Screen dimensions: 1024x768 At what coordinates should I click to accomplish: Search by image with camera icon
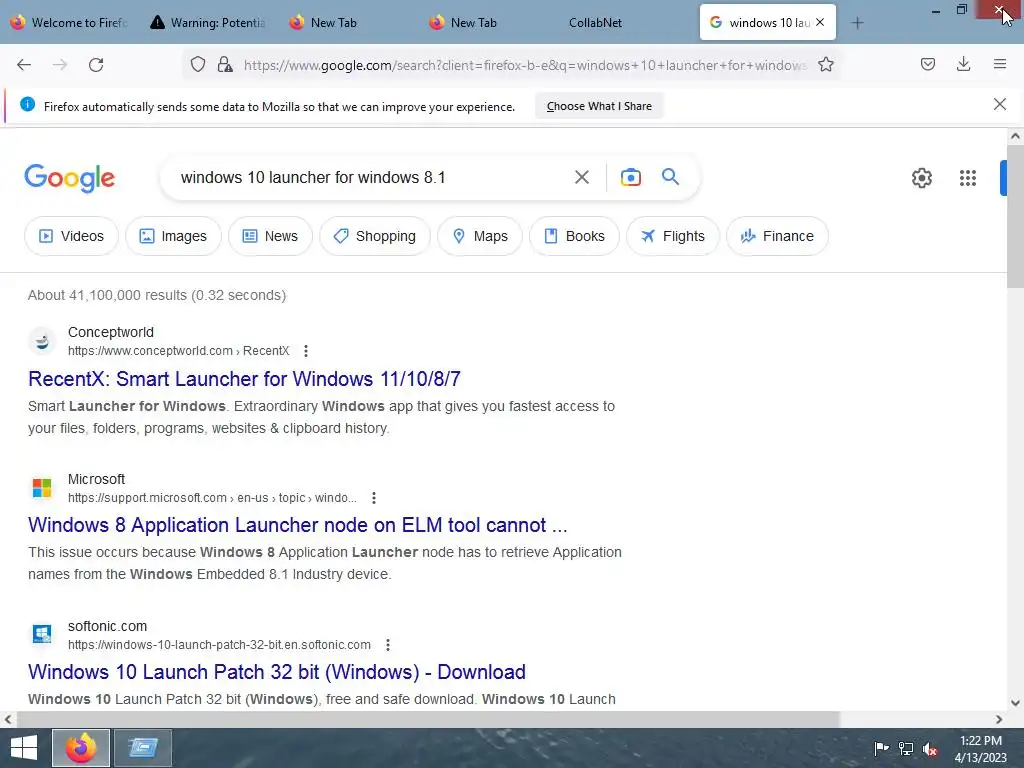(630, 177)
